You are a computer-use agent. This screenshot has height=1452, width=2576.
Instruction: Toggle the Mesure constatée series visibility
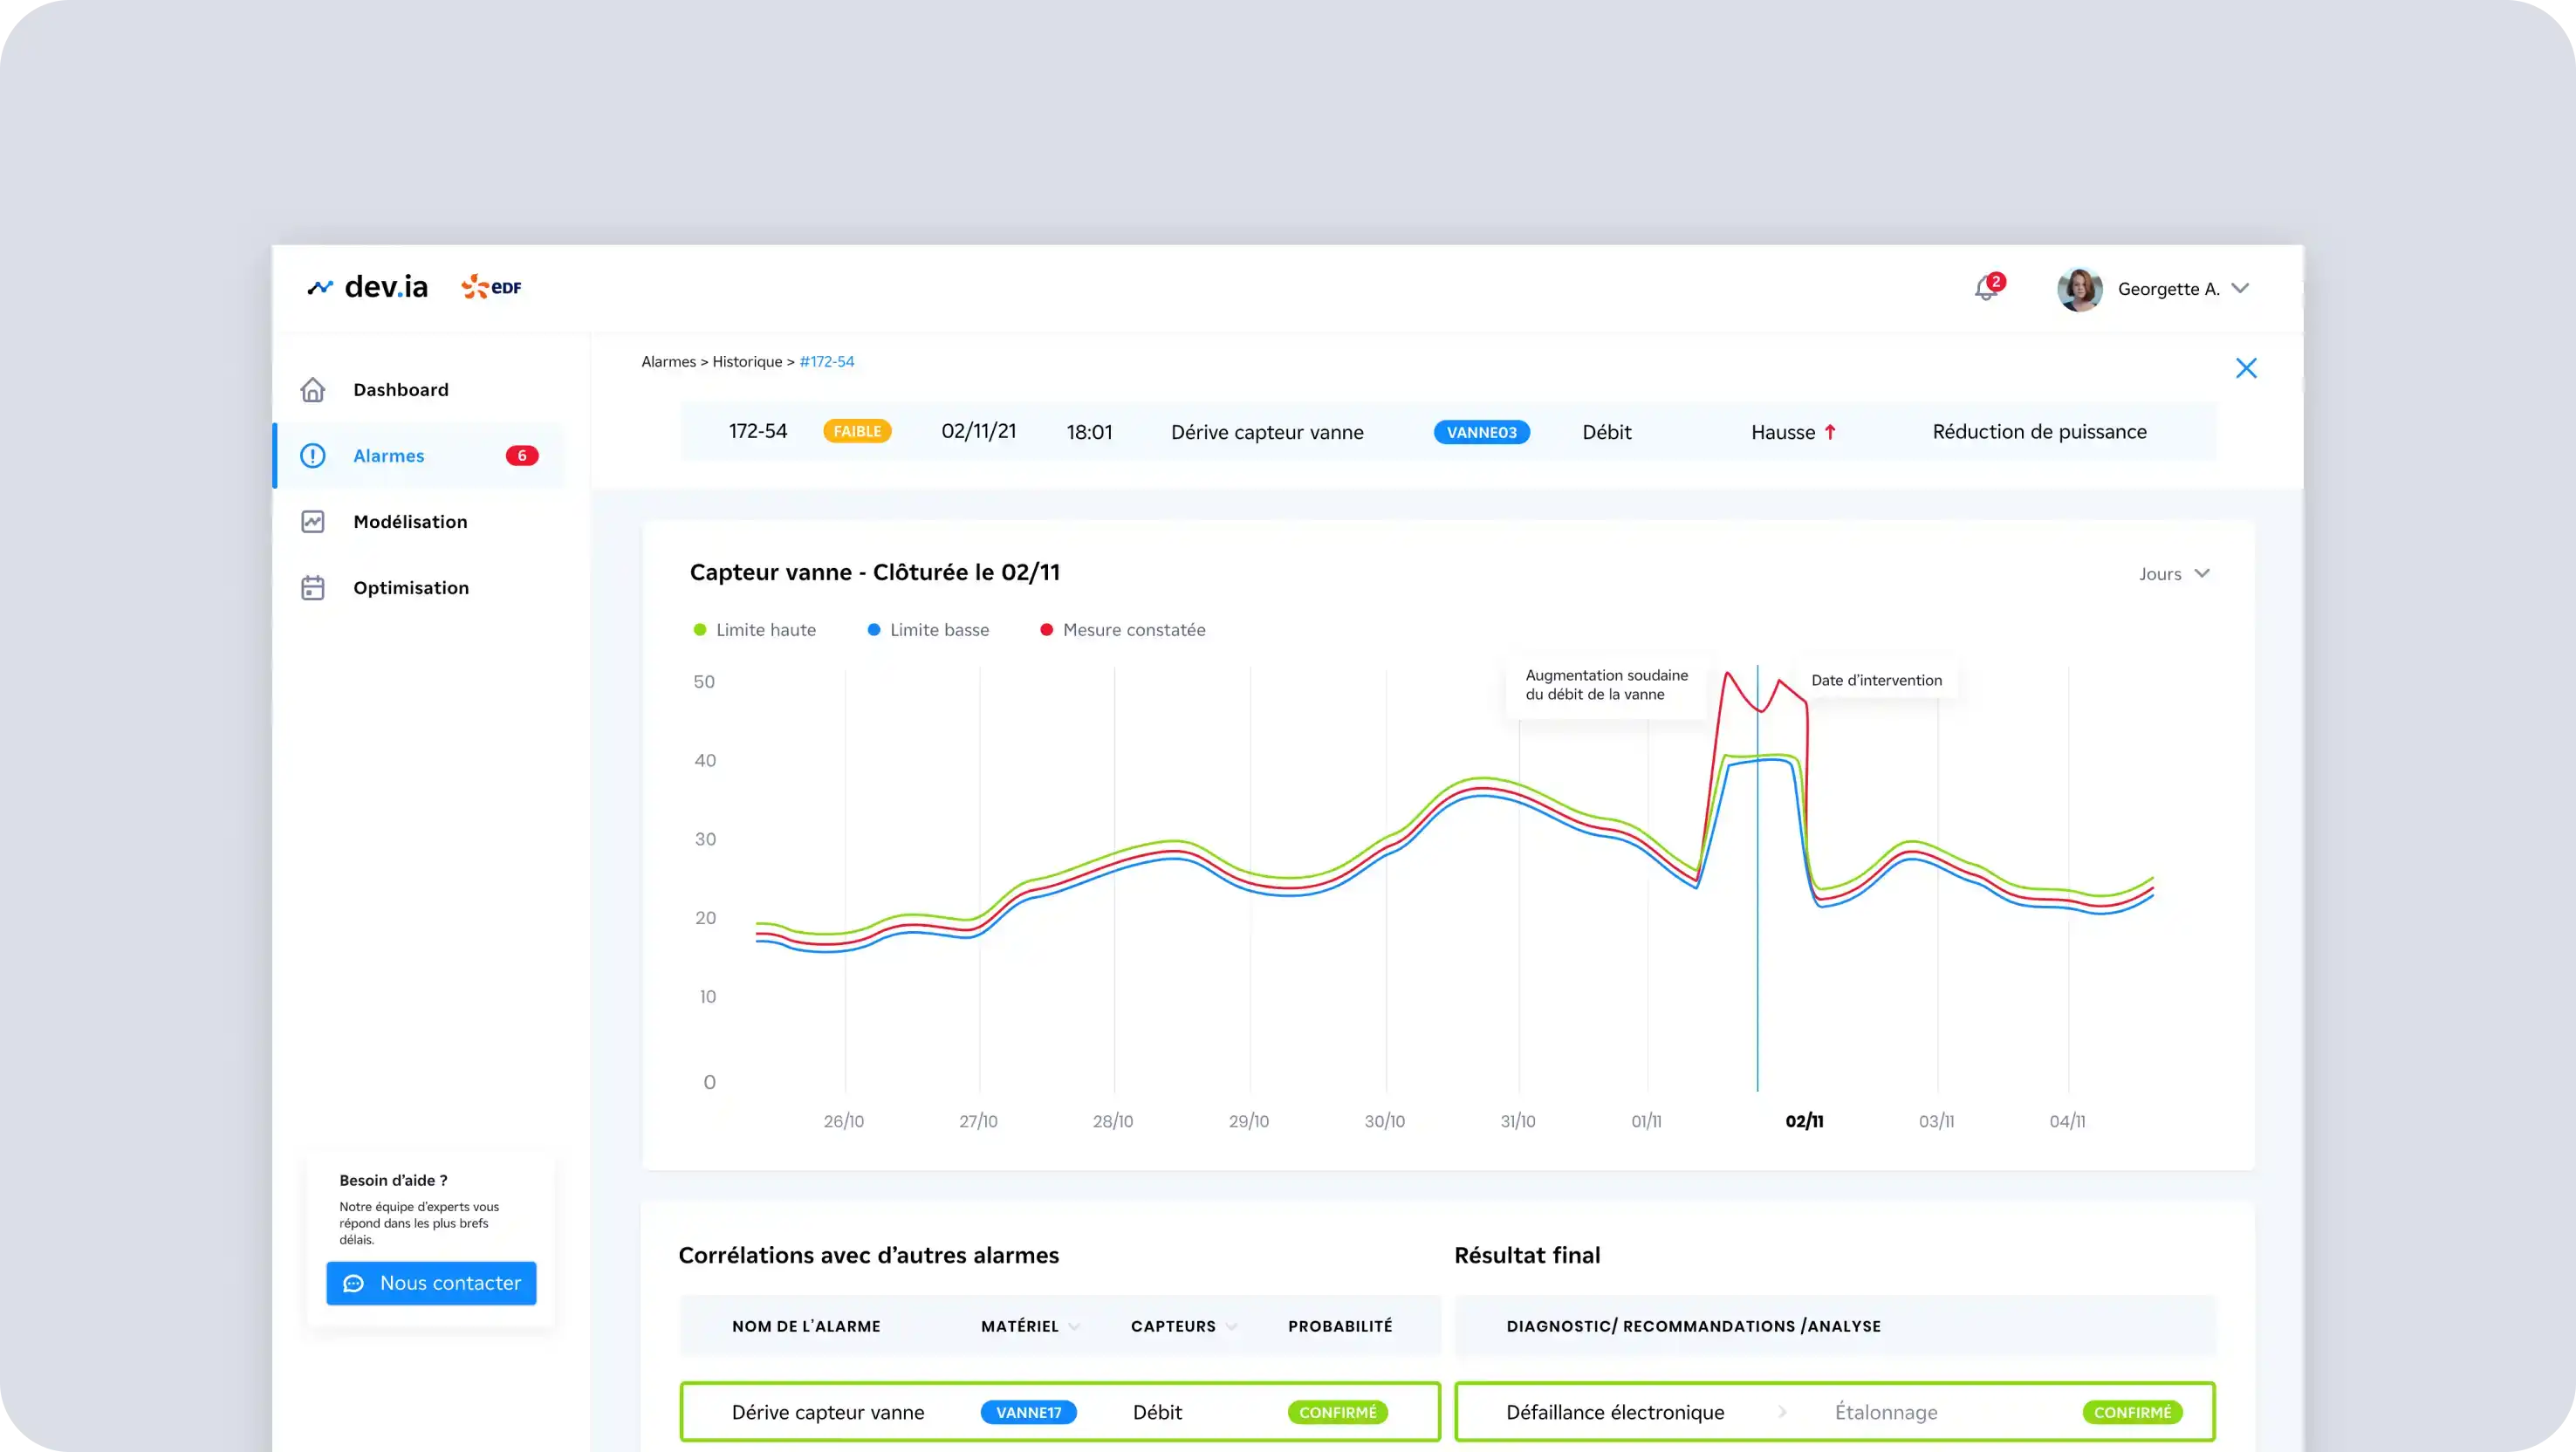[1133, 630]
